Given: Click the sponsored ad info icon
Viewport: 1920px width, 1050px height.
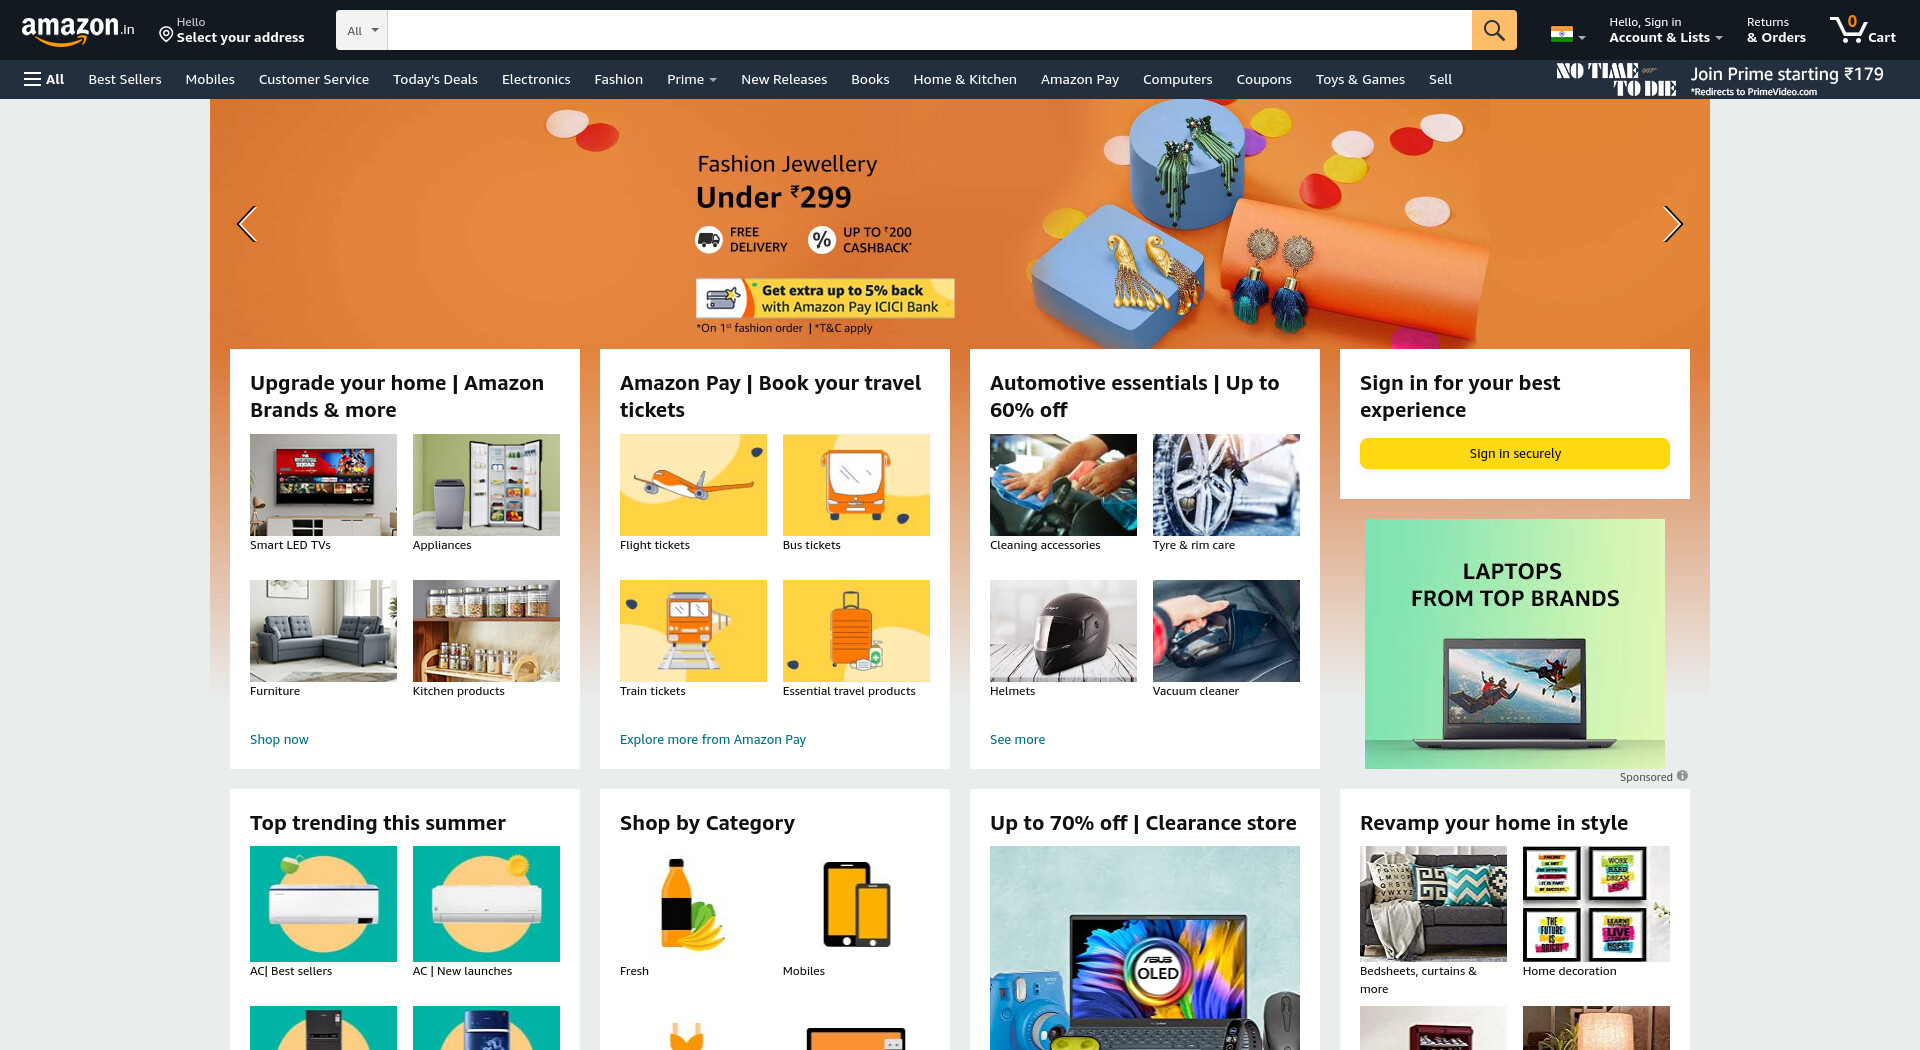Looking at the screenshot, I should [x=1682, y=776].
